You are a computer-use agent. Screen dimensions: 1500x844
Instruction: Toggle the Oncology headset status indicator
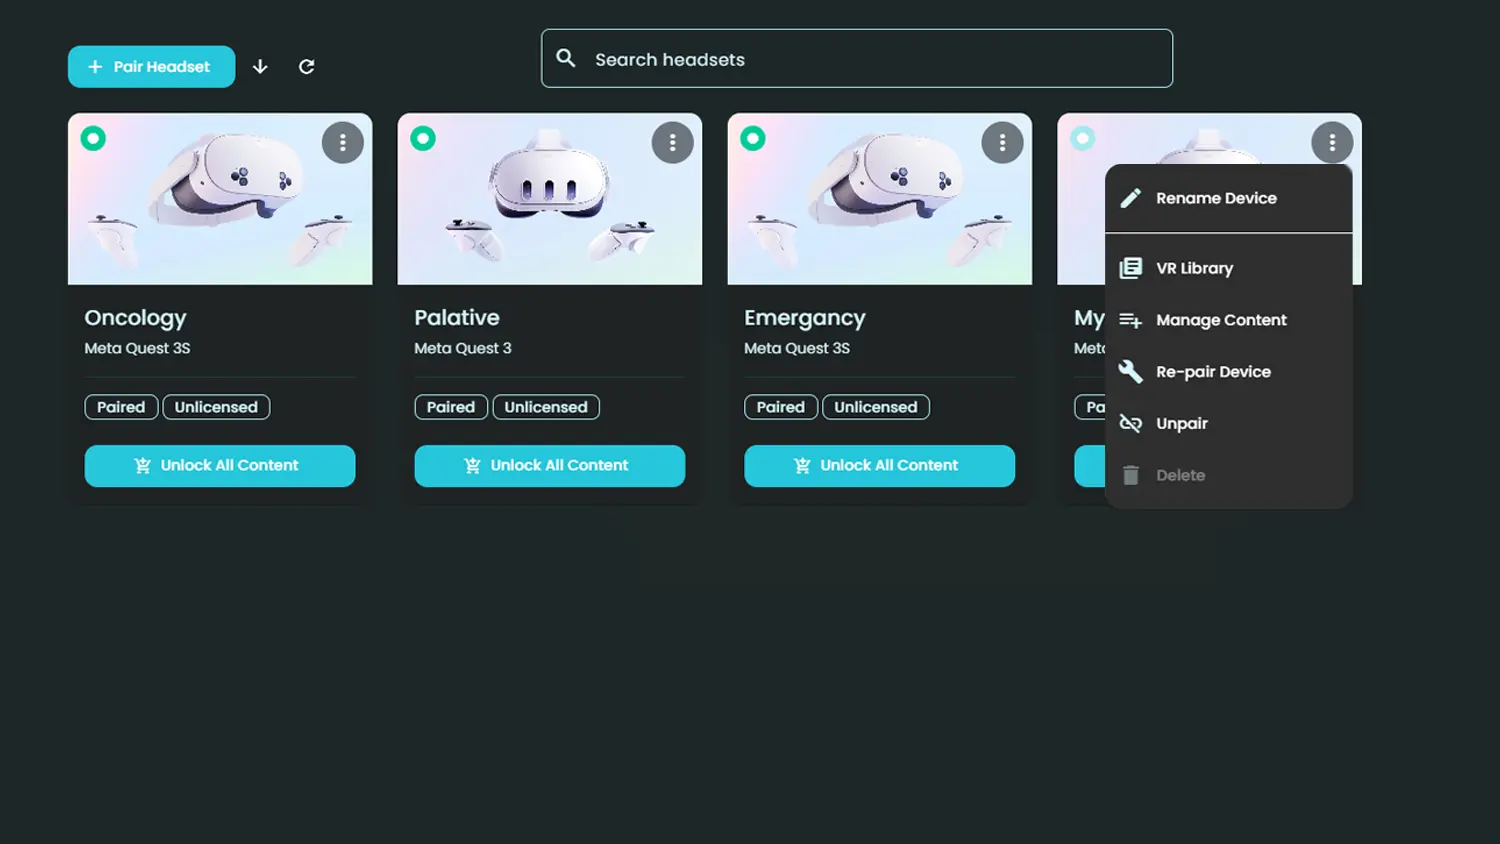coord(93,139)
